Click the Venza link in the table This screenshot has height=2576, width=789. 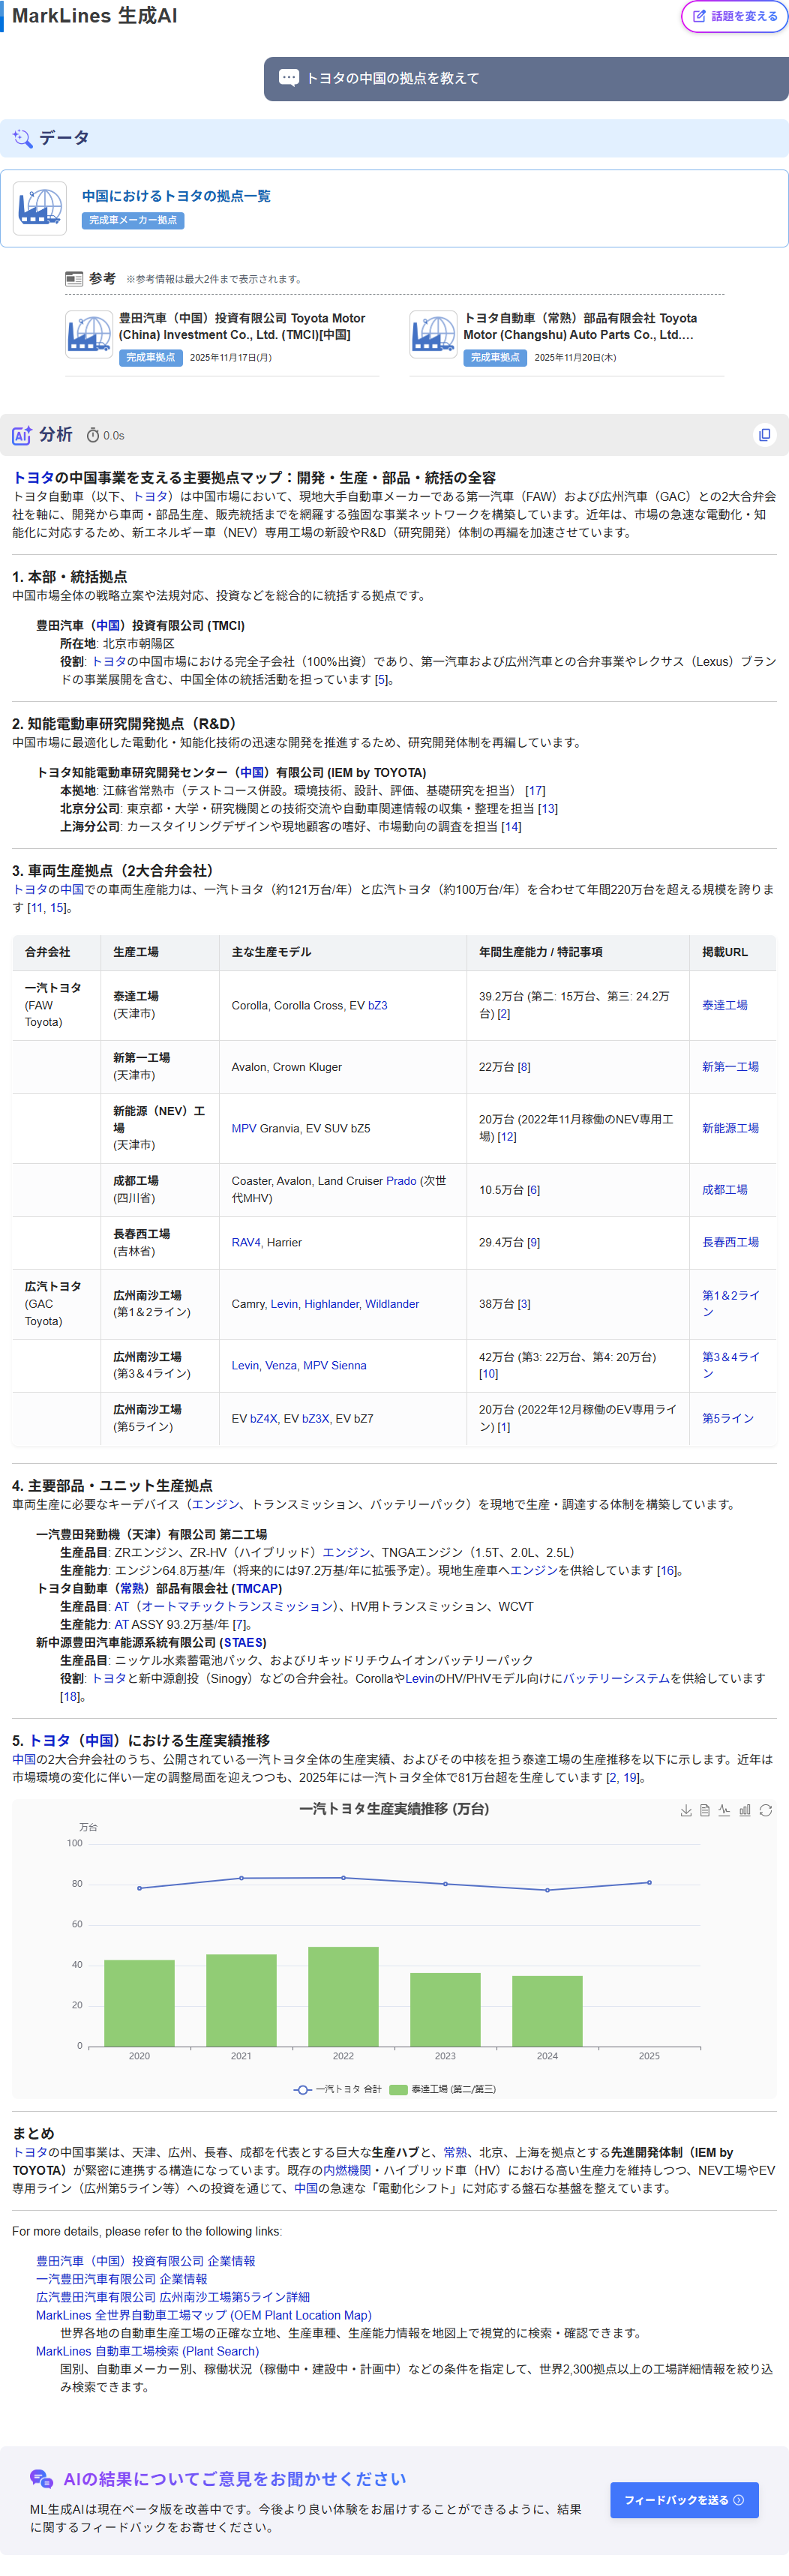click(x=280, y=1365)
